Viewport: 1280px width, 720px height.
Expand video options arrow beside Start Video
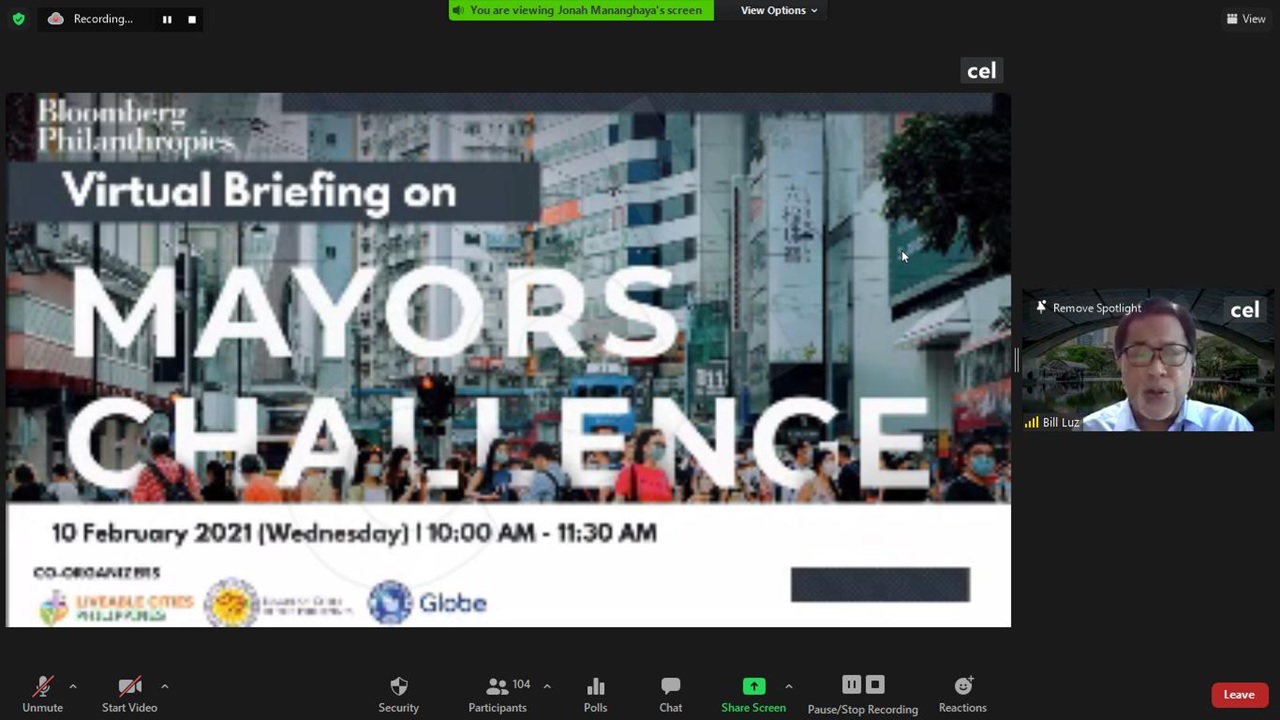click(x=164, y=686)
